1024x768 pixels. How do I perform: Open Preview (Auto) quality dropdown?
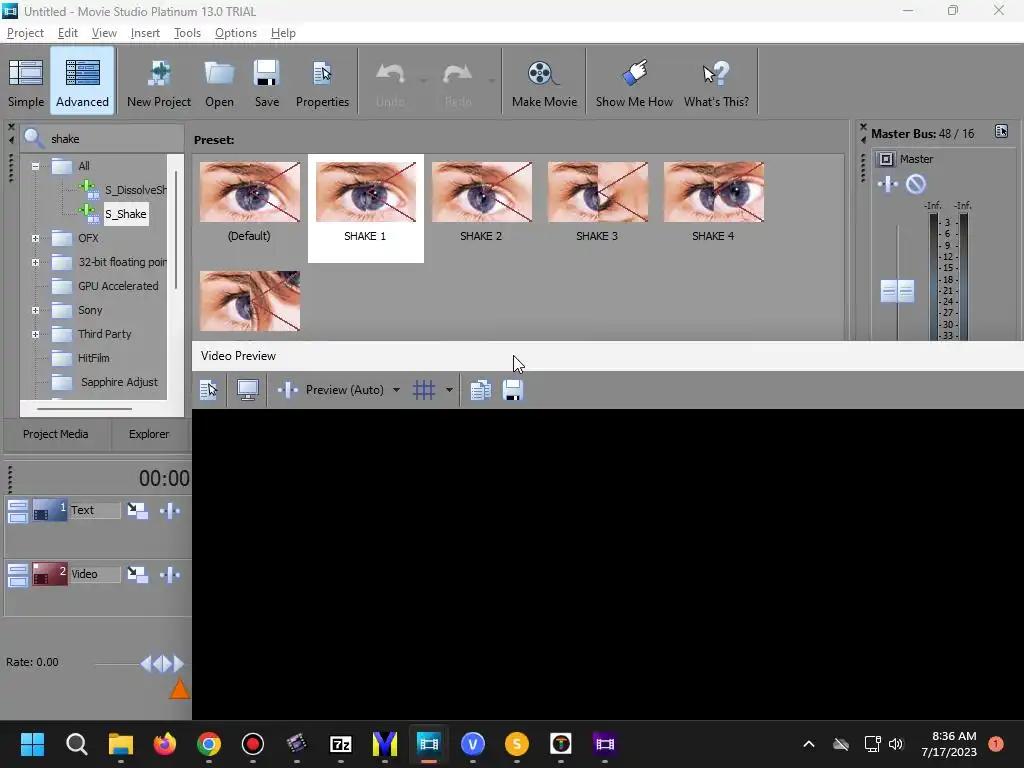352,390
